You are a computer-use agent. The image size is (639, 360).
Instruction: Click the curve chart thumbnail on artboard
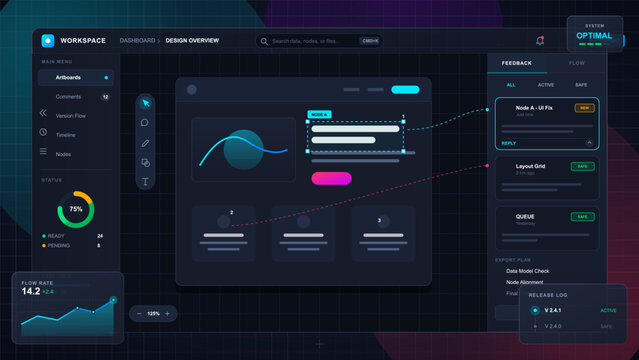click(243, 149)
